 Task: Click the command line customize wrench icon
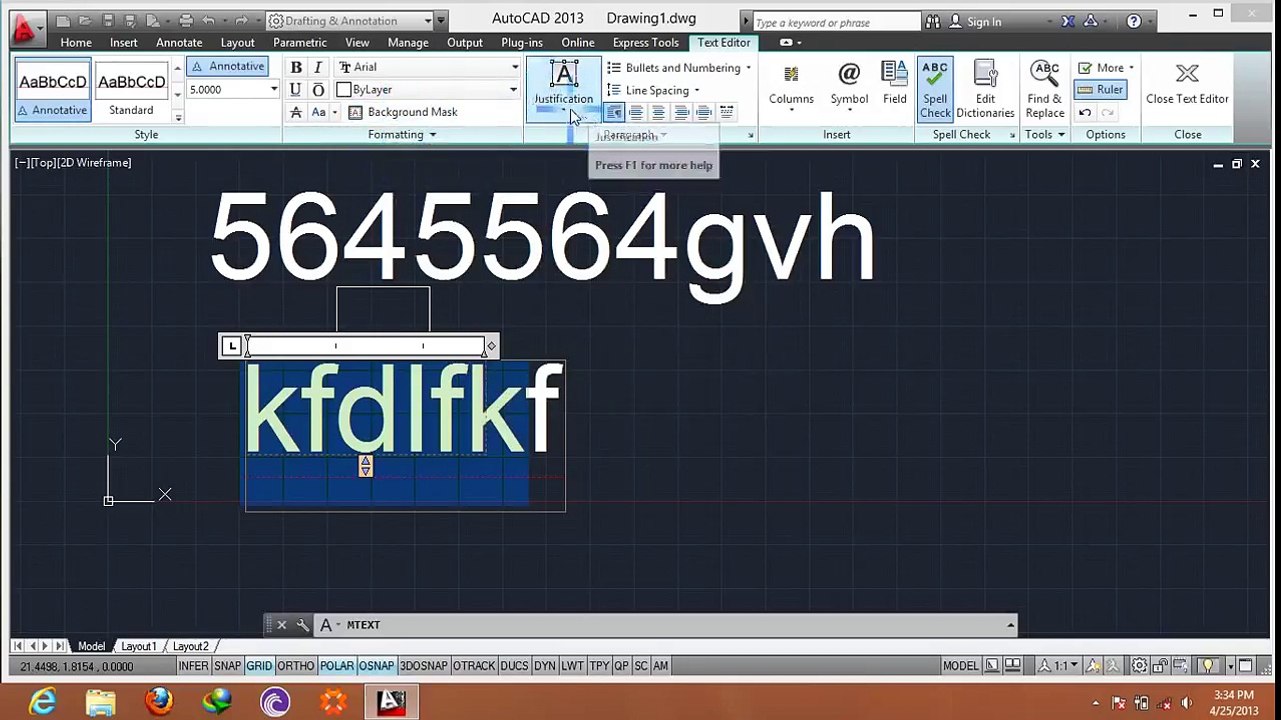click(303, 625)
